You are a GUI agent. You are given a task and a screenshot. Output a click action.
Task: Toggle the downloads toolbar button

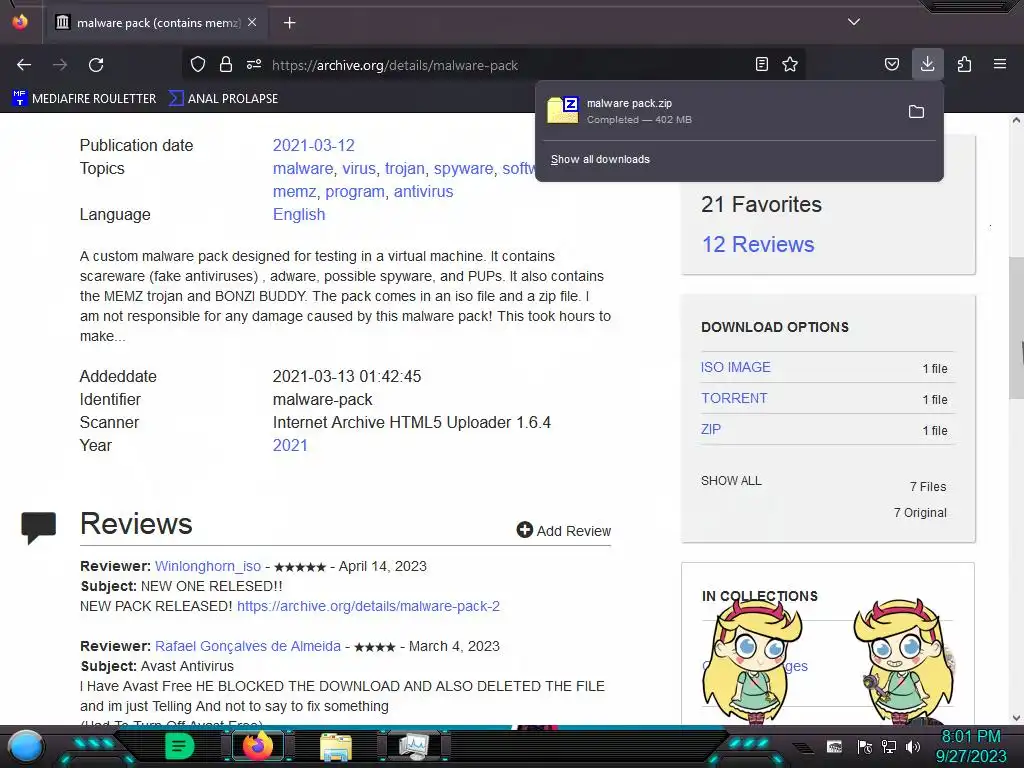927,64
